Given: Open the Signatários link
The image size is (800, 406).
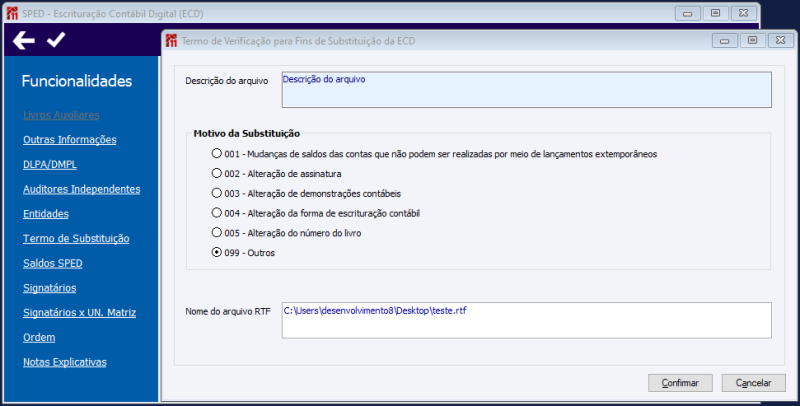Looking at the screenshot, I should pyautogui.click(x=49, y=288).
